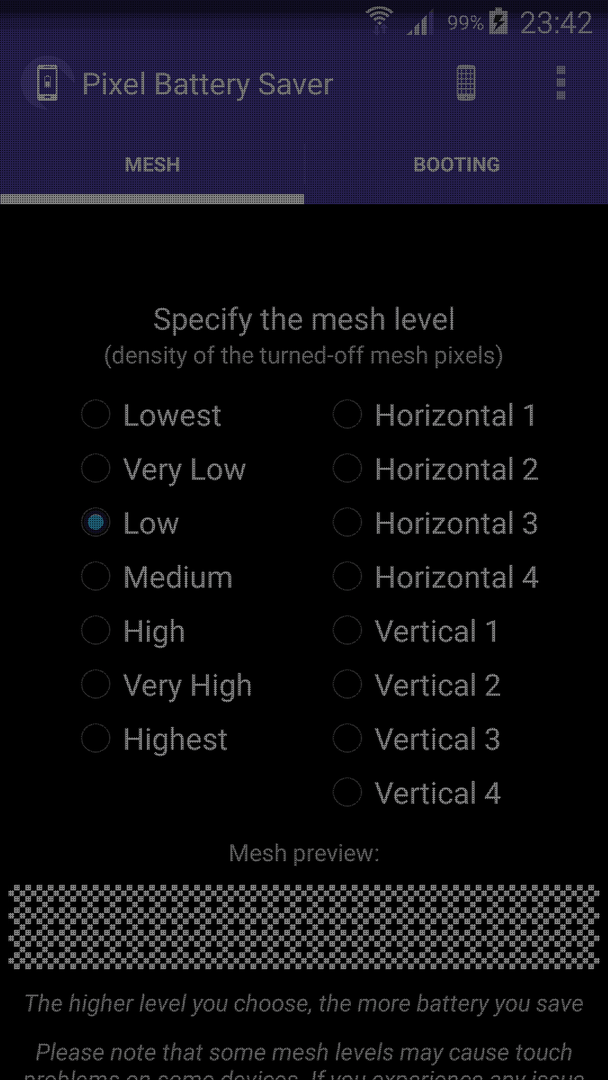Tap the Pixel Battery Saver app logo
Screen dimensions: 608x1080
pos(47,83)
